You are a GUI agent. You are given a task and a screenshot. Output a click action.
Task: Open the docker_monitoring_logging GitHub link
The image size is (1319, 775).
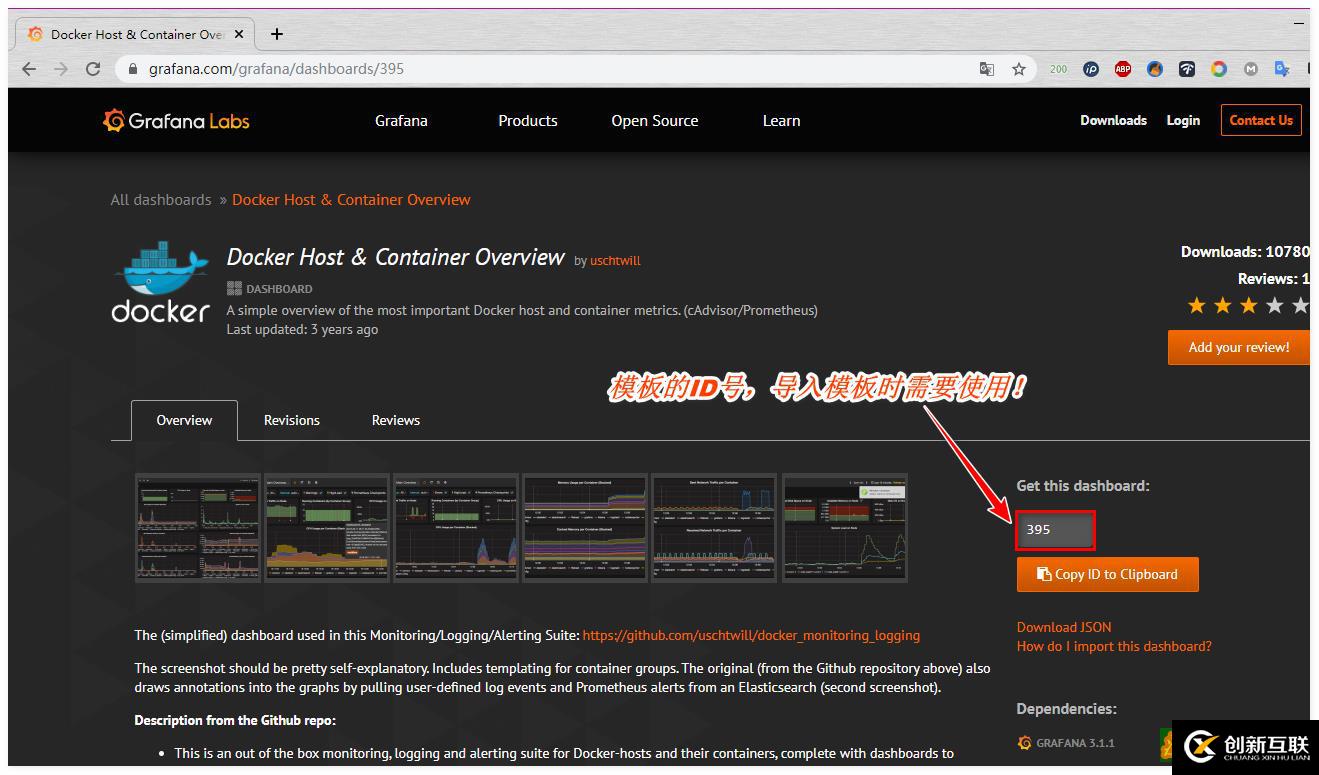pyautogui.click(x=751, y=635)
